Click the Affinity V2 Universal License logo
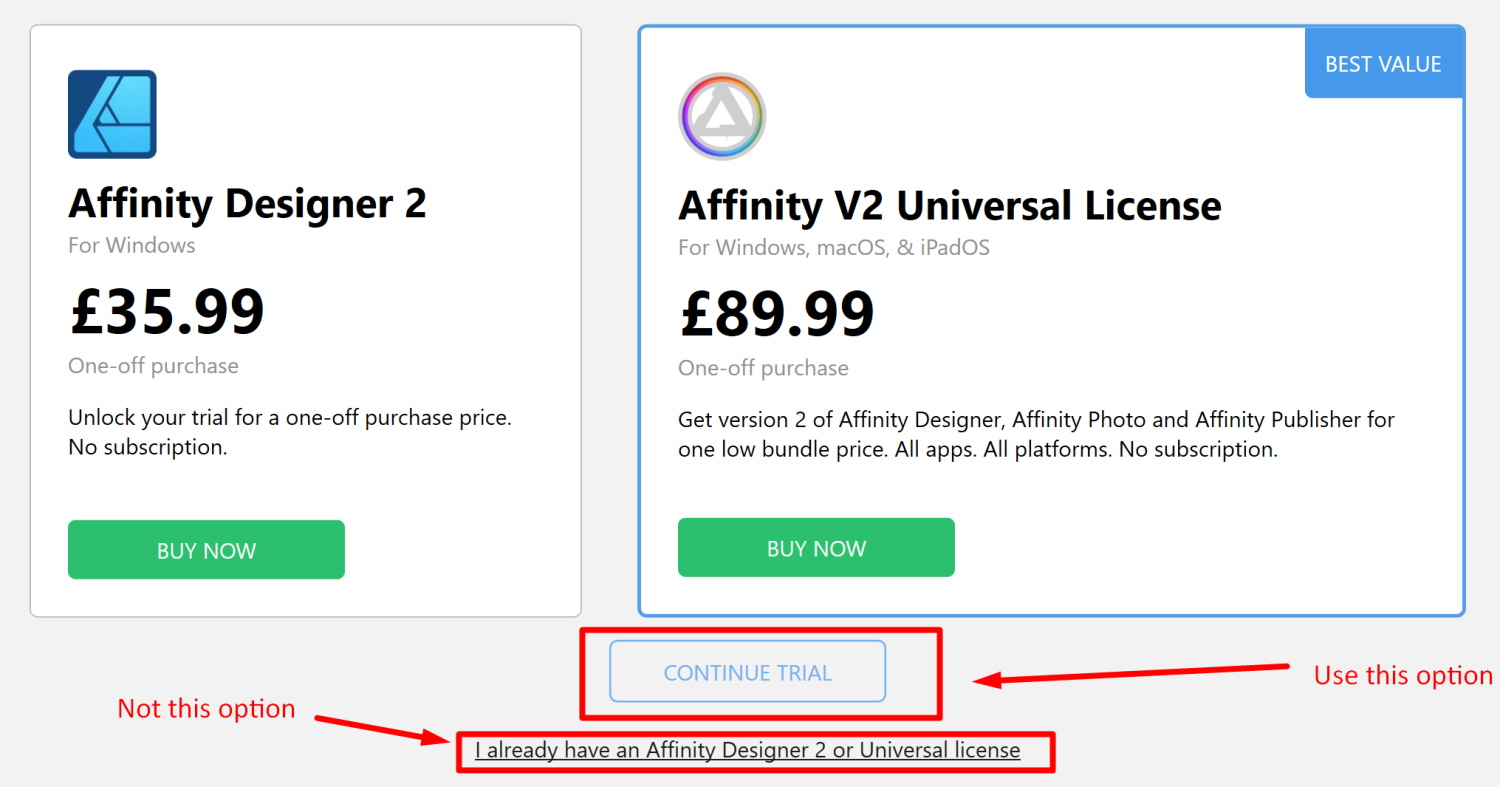 [722, 116]
